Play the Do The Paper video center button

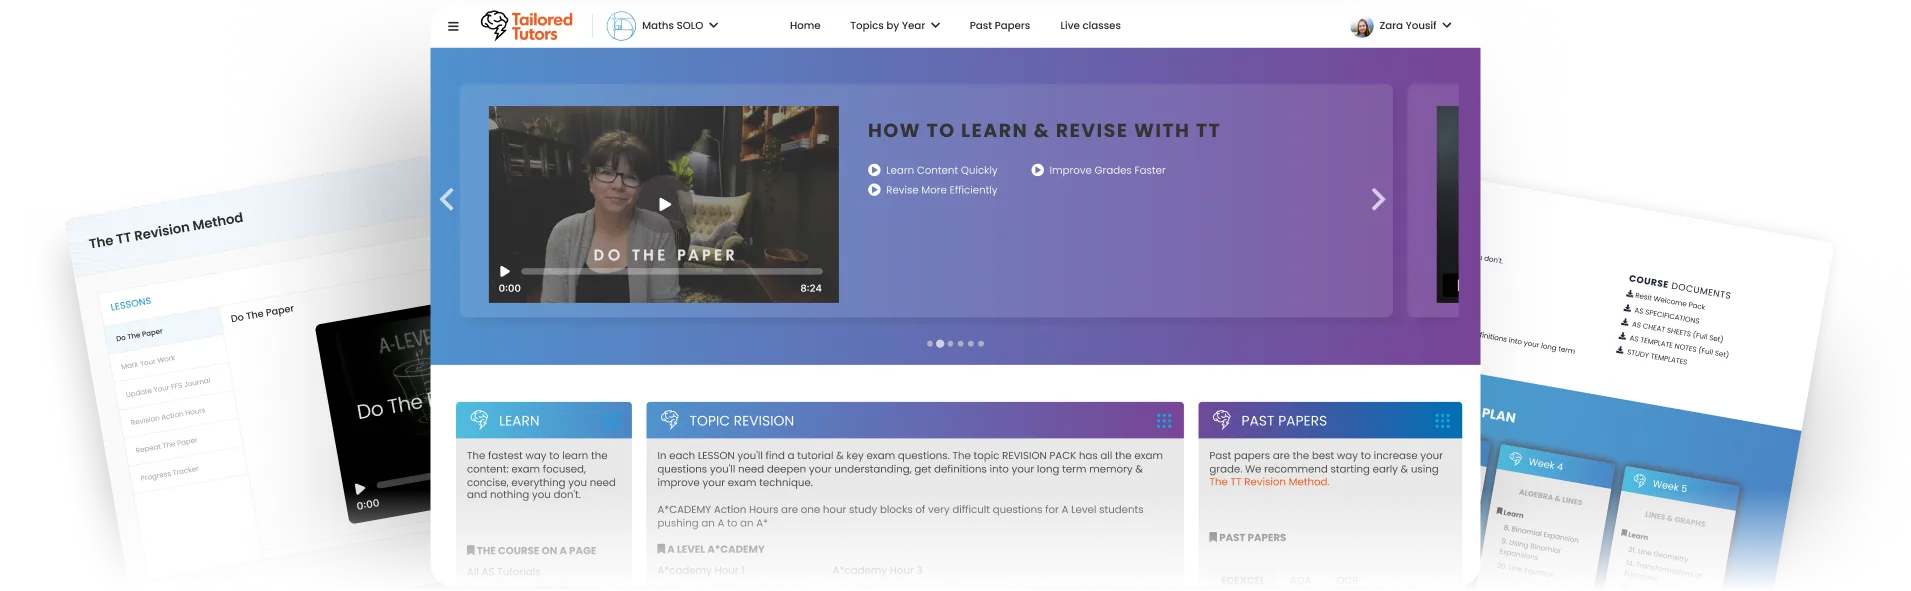664,204
